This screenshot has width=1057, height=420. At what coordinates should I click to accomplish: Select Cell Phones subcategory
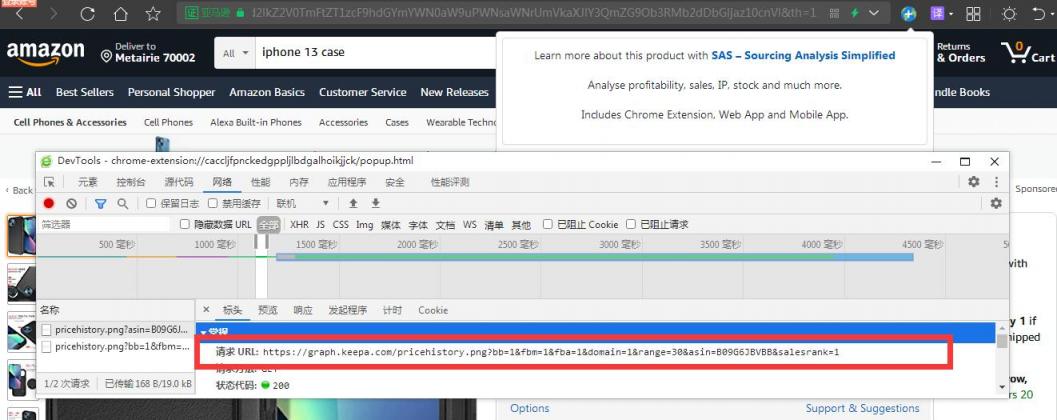(x=169, y=123)
